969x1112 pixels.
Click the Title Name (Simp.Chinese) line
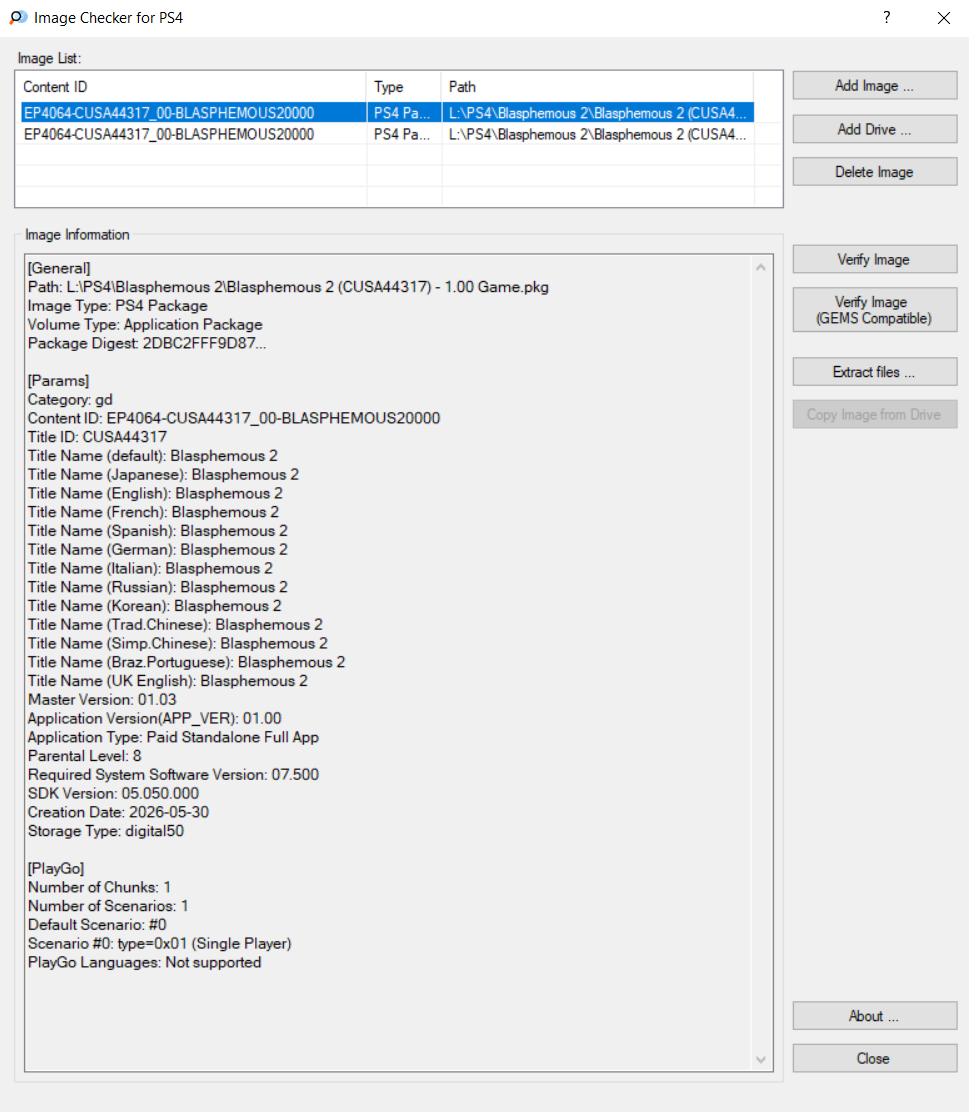click(177, 644)
